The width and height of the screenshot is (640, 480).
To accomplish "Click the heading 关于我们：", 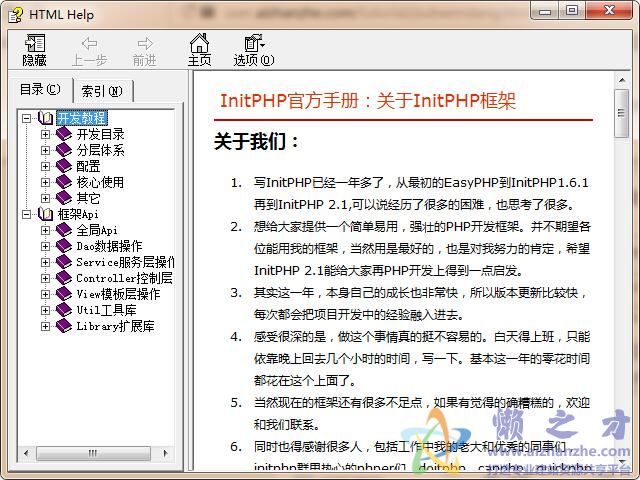I will coord(257,142).
